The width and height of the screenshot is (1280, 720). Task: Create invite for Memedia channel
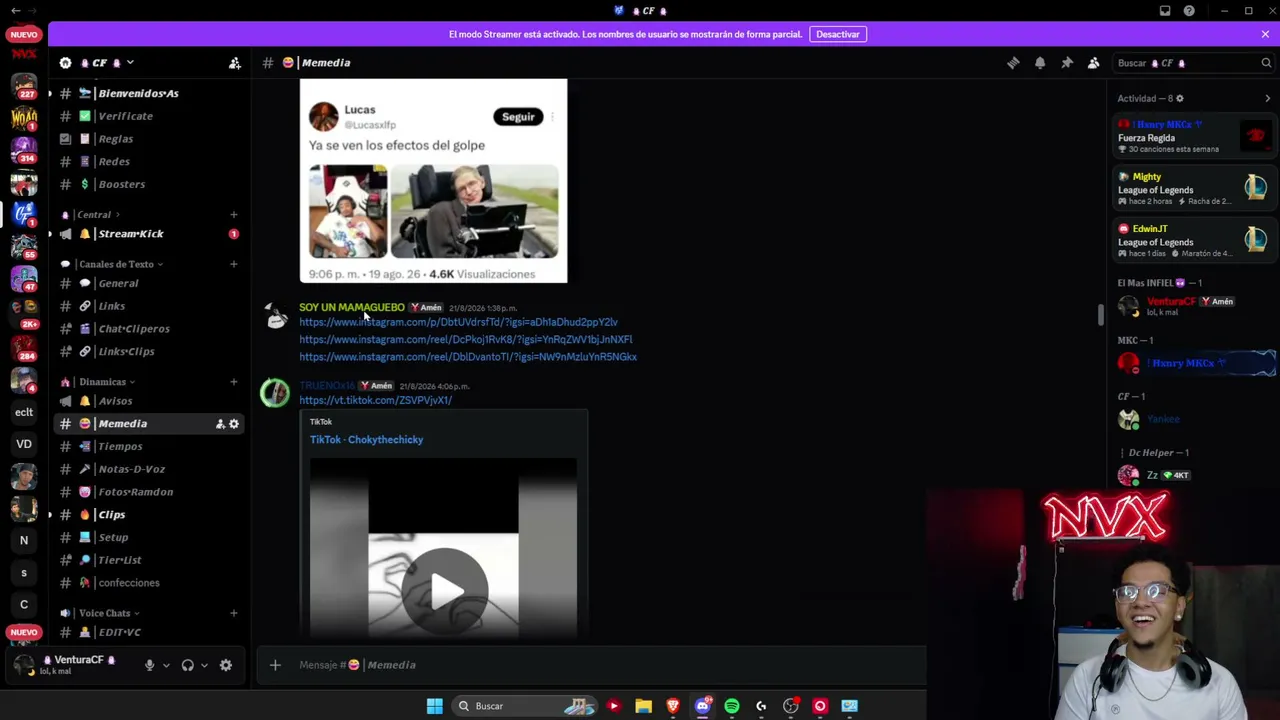point(220,424)
